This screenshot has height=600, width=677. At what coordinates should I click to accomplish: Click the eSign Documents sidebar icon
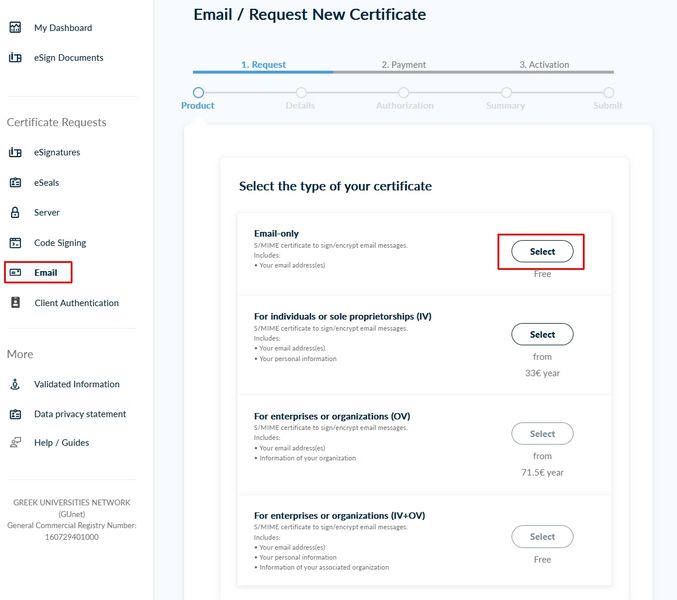(x=15, y=57)
